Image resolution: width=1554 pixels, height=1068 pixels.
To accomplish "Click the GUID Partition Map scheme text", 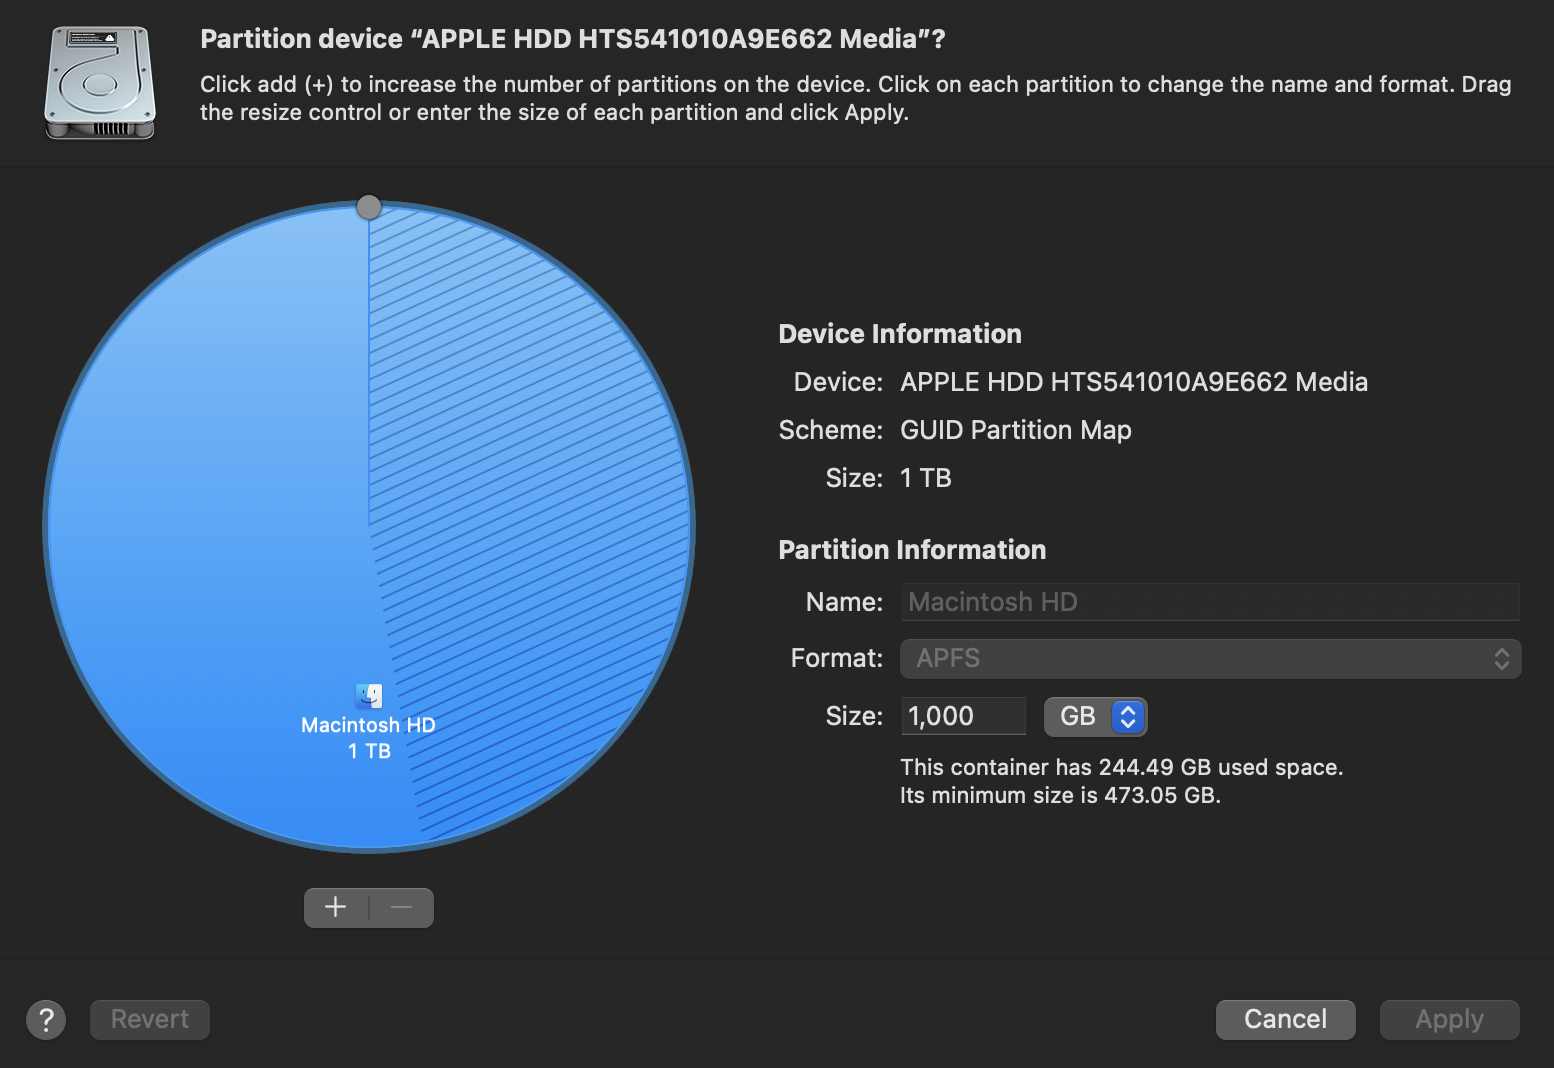I will (x=1016, y=430).
